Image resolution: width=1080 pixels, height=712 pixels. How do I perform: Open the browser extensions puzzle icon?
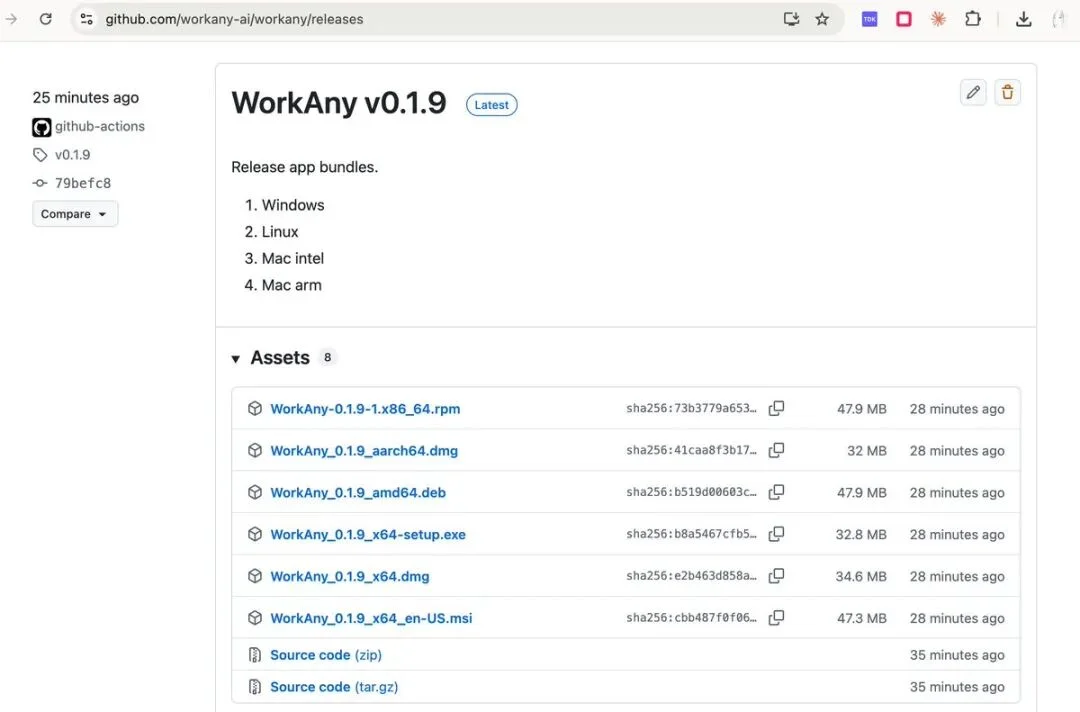point(972,19)
